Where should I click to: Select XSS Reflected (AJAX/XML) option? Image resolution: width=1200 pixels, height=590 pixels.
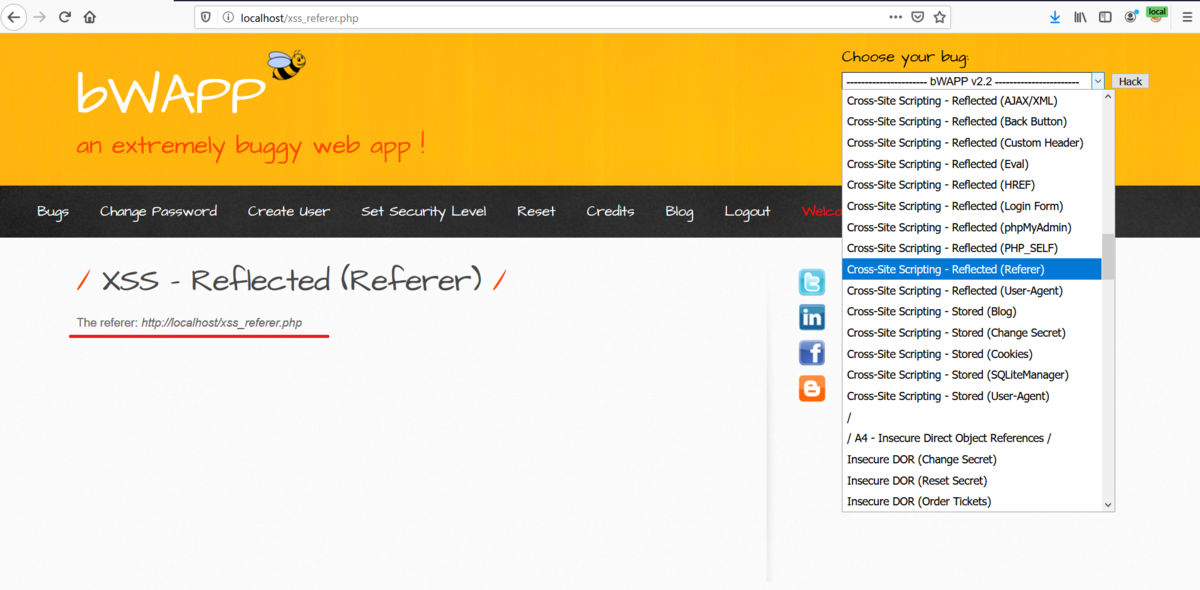pyautogui.click(x=972, y=100)
